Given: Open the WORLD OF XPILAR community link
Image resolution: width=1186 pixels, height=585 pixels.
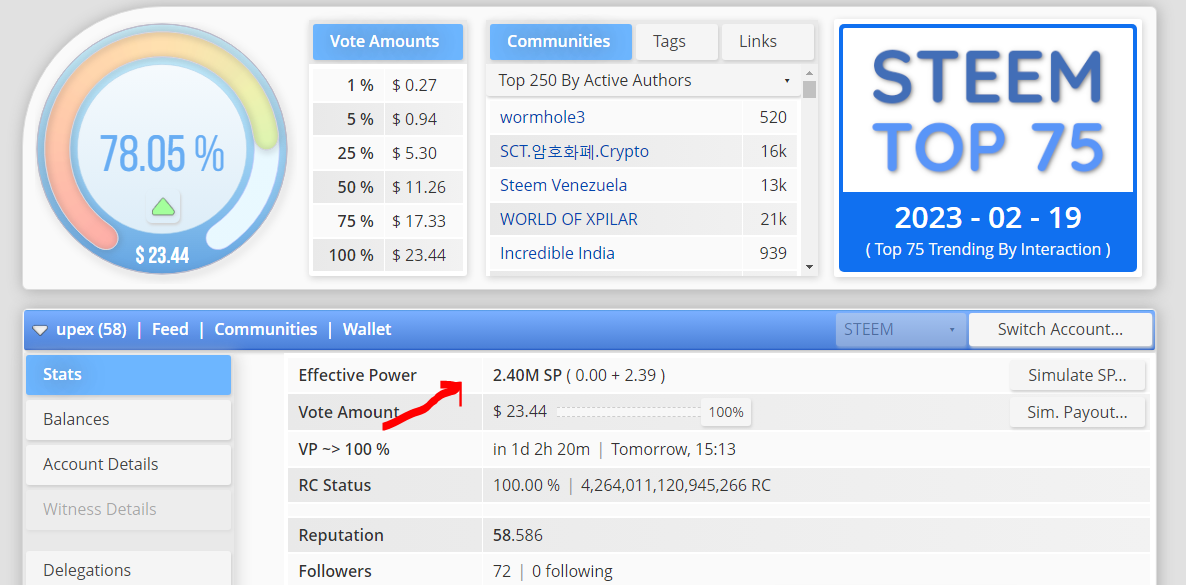Looking at the screenshot, I should tap(569, 219).
